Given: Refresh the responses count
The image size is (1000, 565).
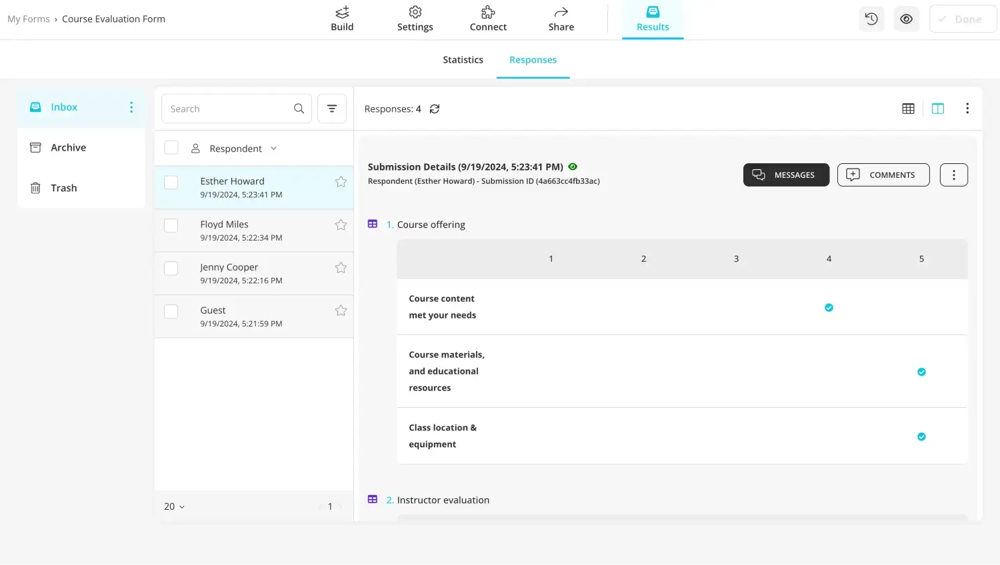Looking at the screenshot, I should click(x=435, y=109).
